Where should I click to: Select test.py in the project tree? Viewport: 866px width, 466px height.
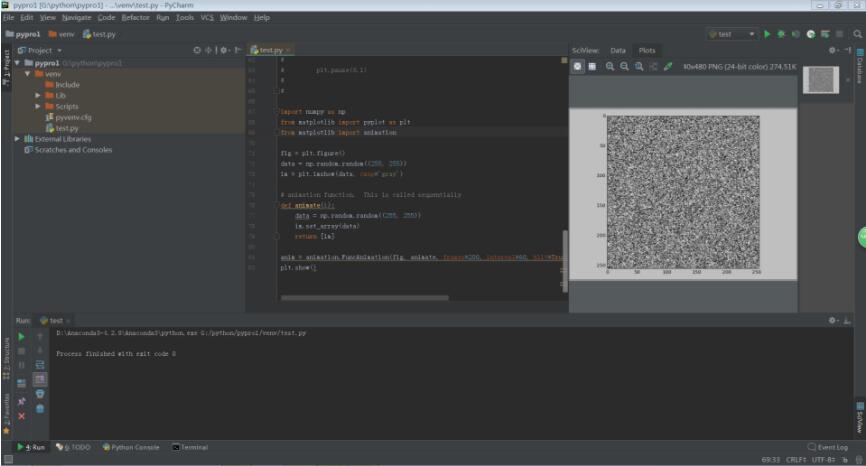point(61,128)
